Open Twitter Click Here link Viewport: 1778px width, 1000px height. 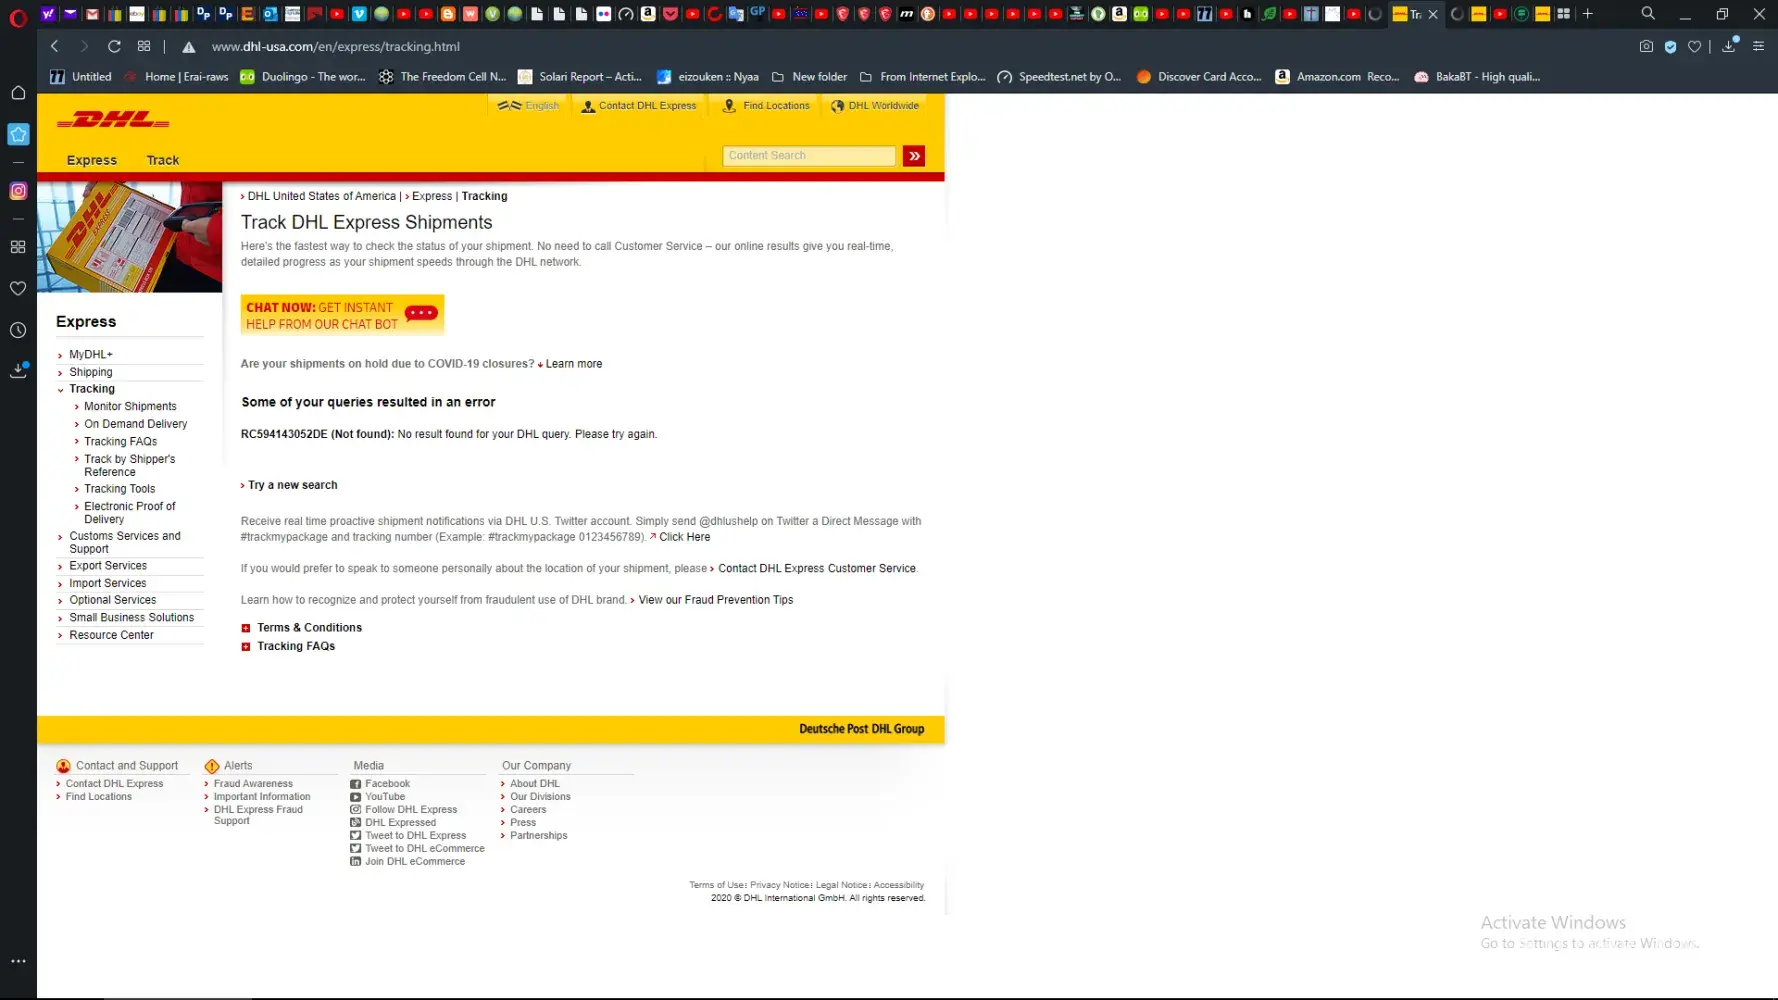click(x=684, y=537)
